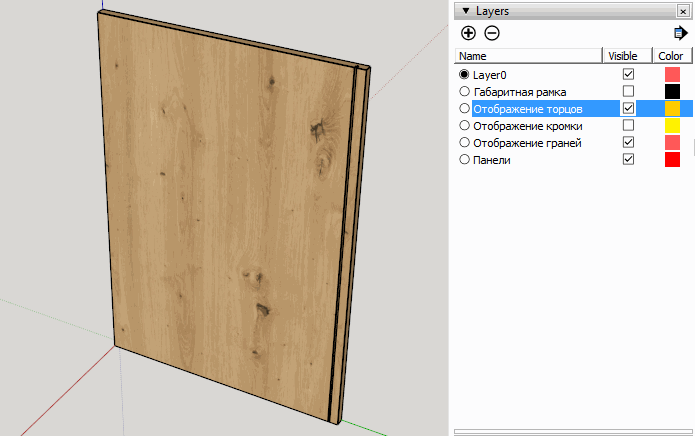Toggle visibility of Layer0
695x436 pixels.
tap(628, 74)
